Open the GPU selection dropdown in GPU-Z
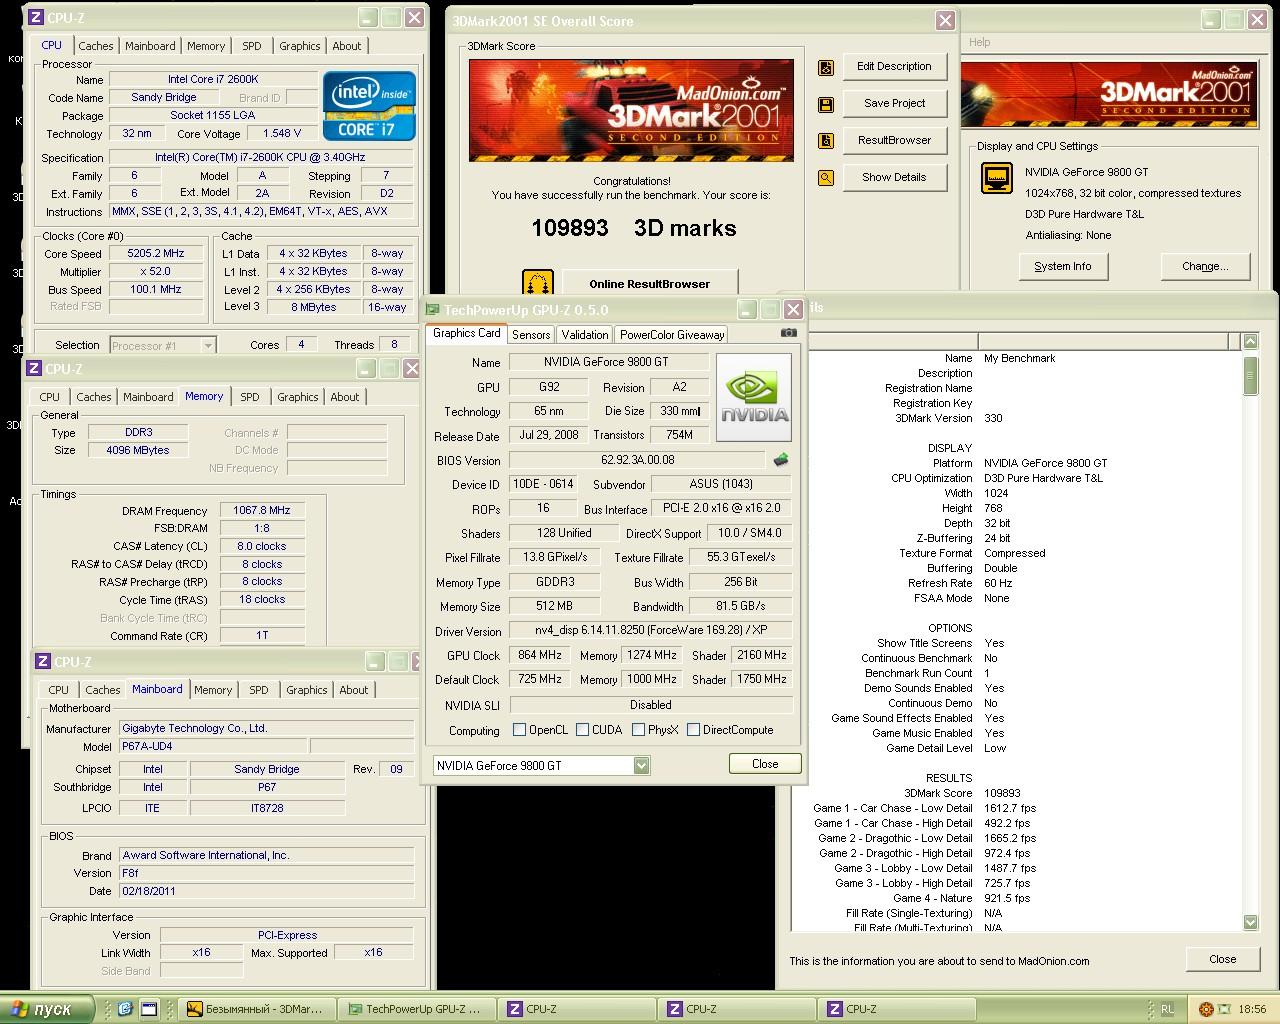Screen dimensions: 1280x1024 point(641,765)
